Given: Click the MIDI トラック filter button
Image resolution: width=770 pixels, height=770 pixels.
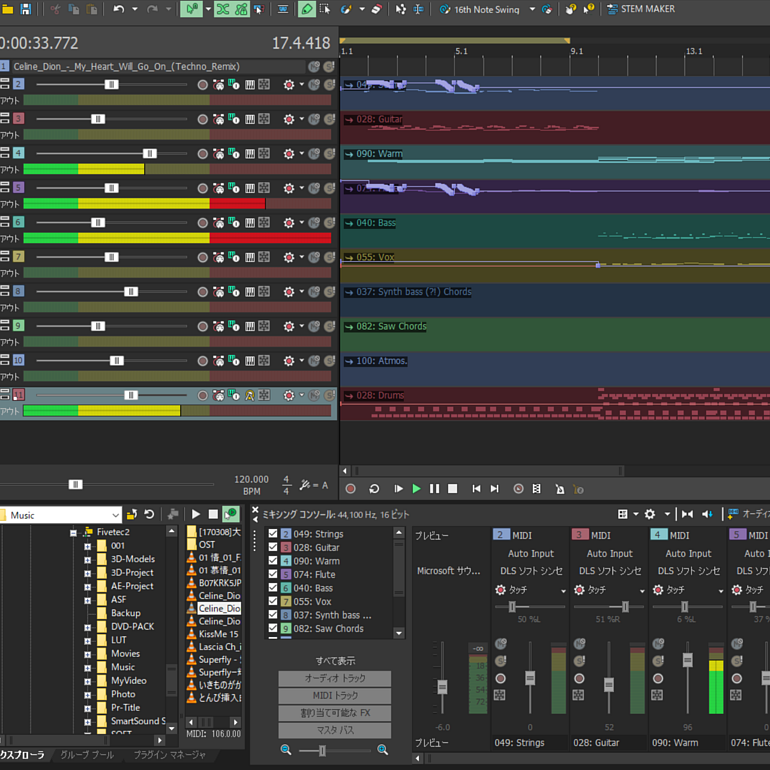Looking at the screenshot, I should pos(335,695).
